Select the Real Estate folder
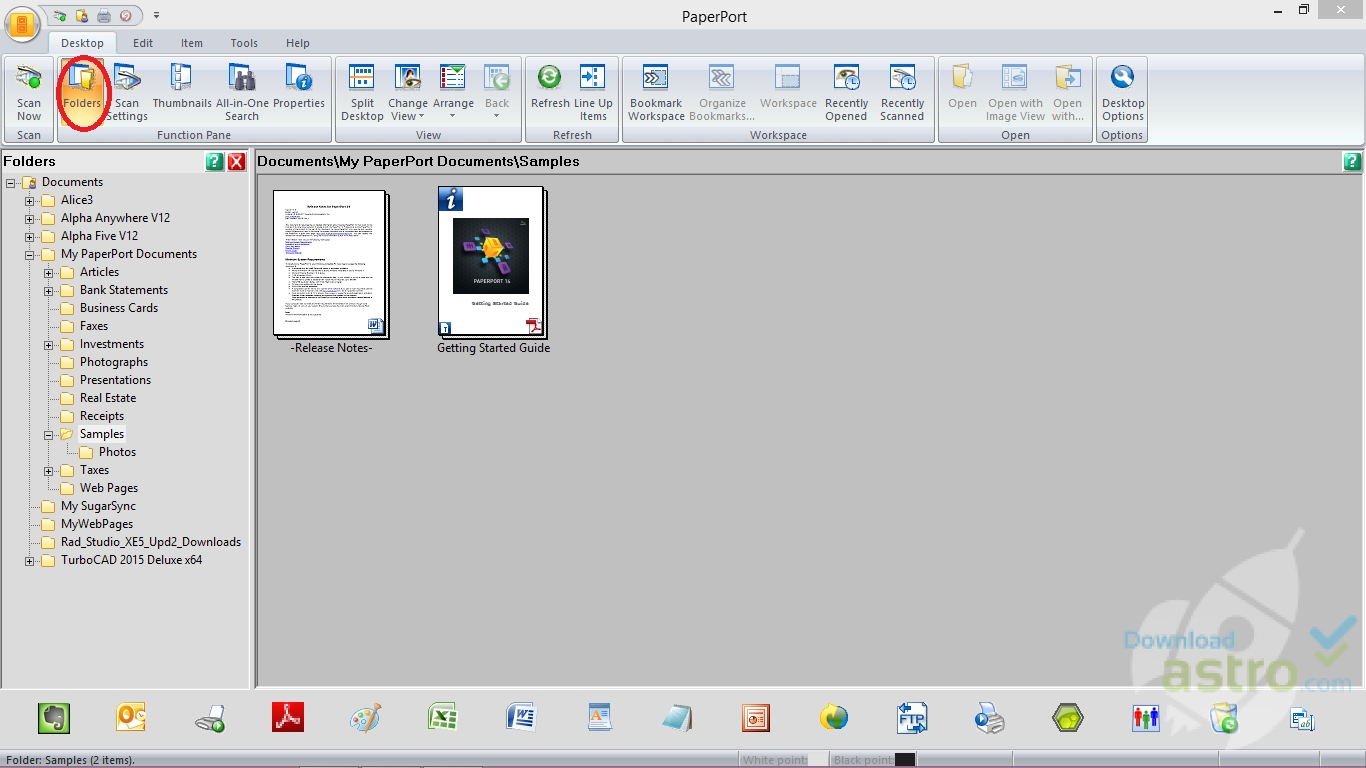Image resolution: width=1366 pixels, height=768 pixels. 108,398
